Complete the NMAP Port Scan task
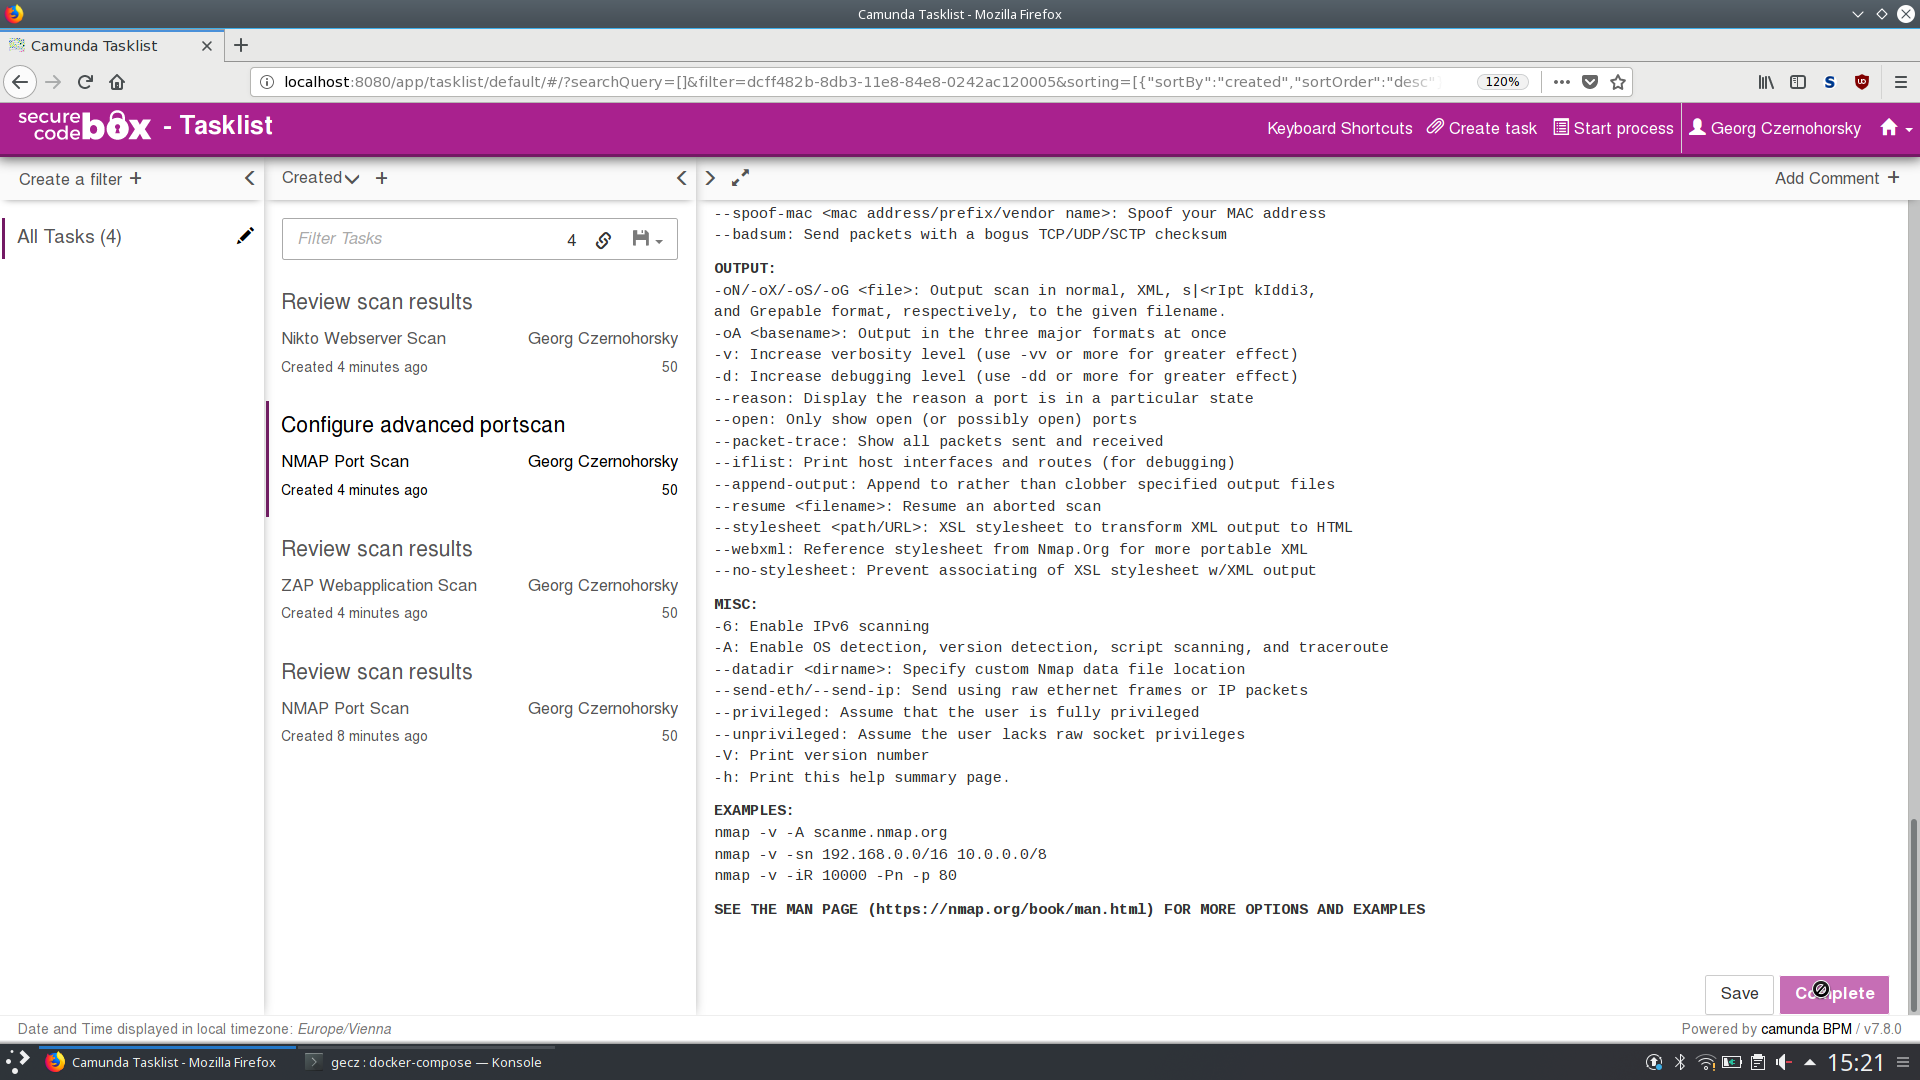 pyautogui.click(x=1834, y=994)
